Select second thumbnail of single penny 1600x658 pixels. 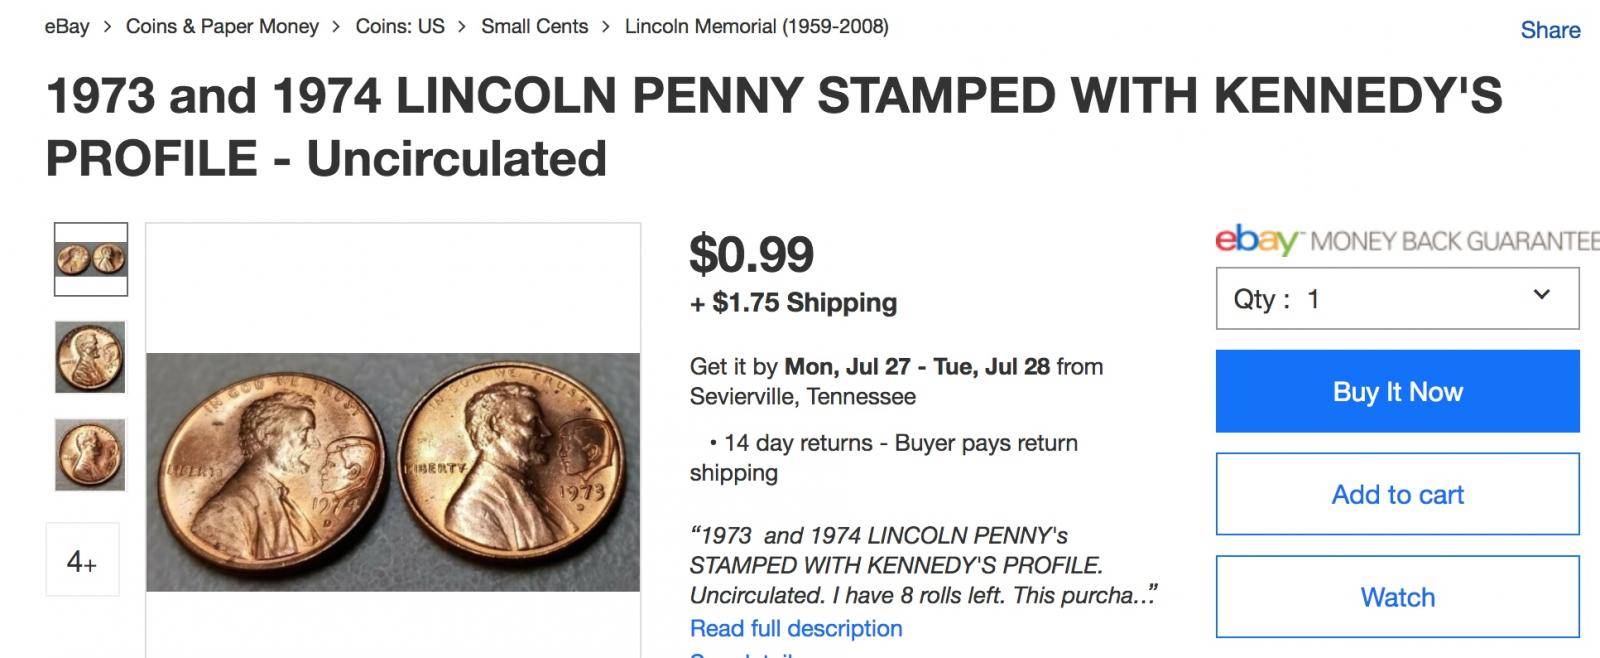[x=90, y=357]
